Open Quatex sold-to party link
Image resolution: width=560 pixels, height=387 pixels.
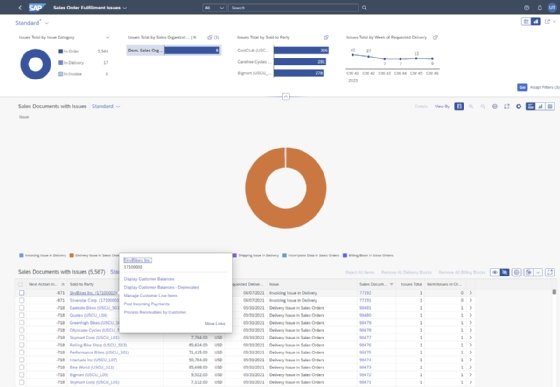click(x=88, y=315)
